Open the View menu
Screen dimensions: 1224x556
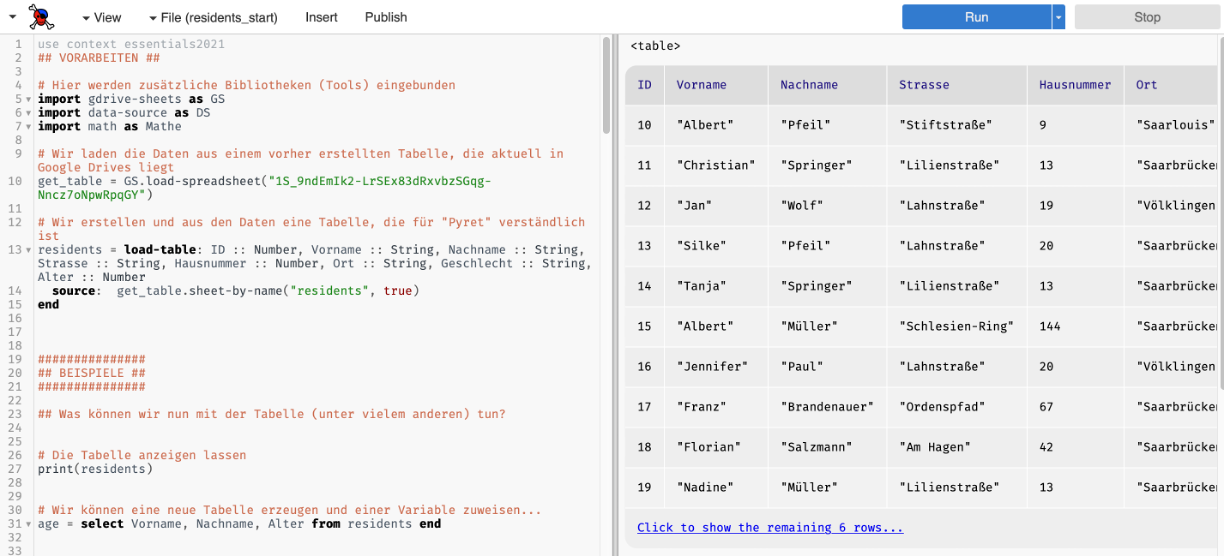click(x=101, y=17)
